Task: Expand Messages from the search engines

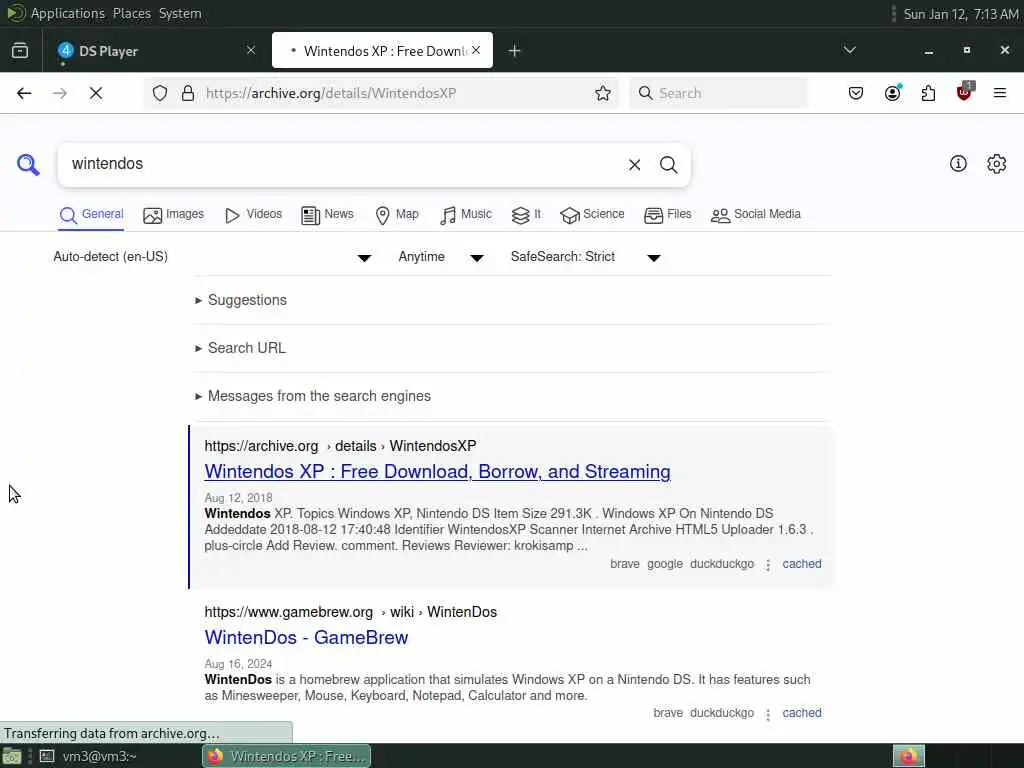Action: click(313, 396)
